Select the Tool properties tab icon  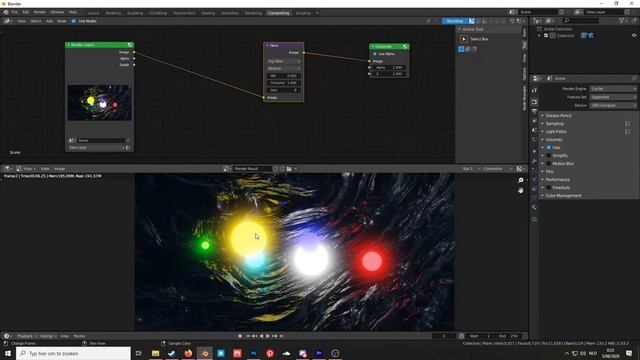pos(534,91)
